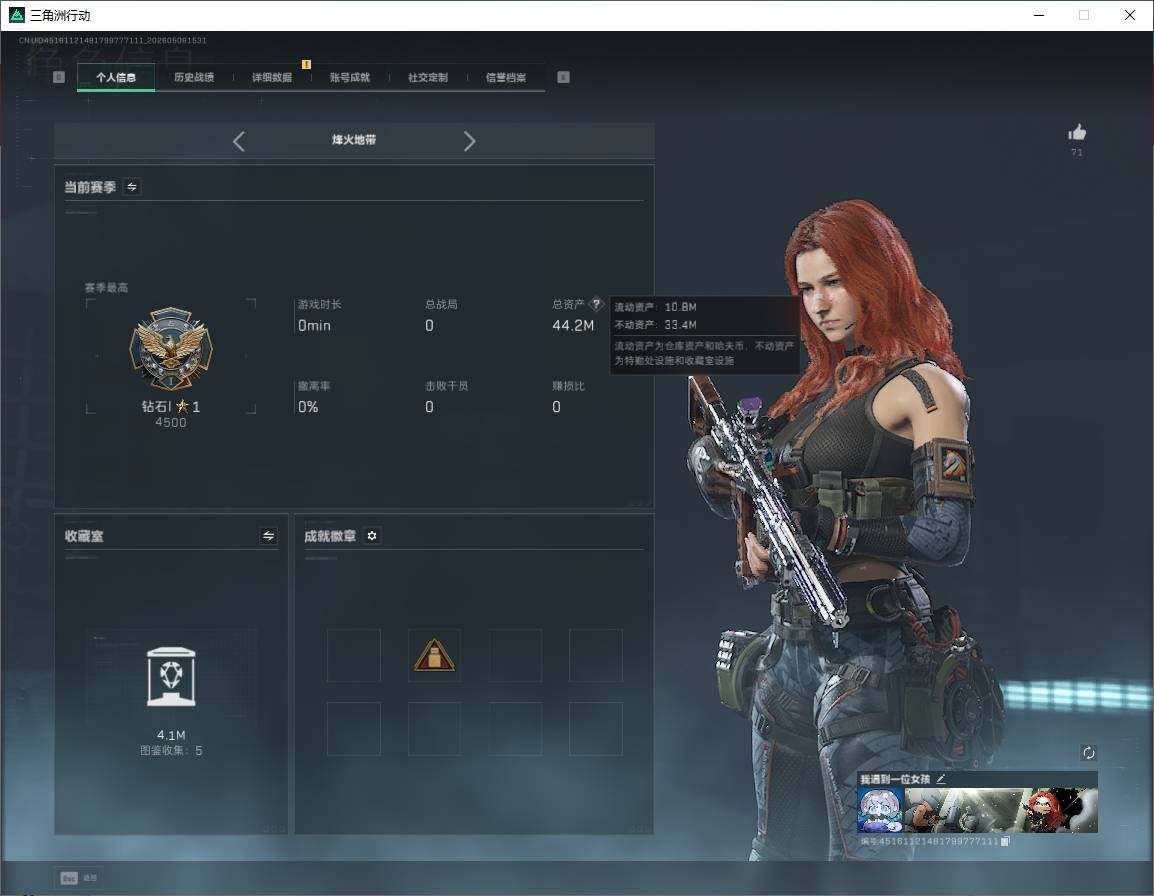Click the 0min playtime value
Screen dimensions: 1154x896
pos(314,325)
